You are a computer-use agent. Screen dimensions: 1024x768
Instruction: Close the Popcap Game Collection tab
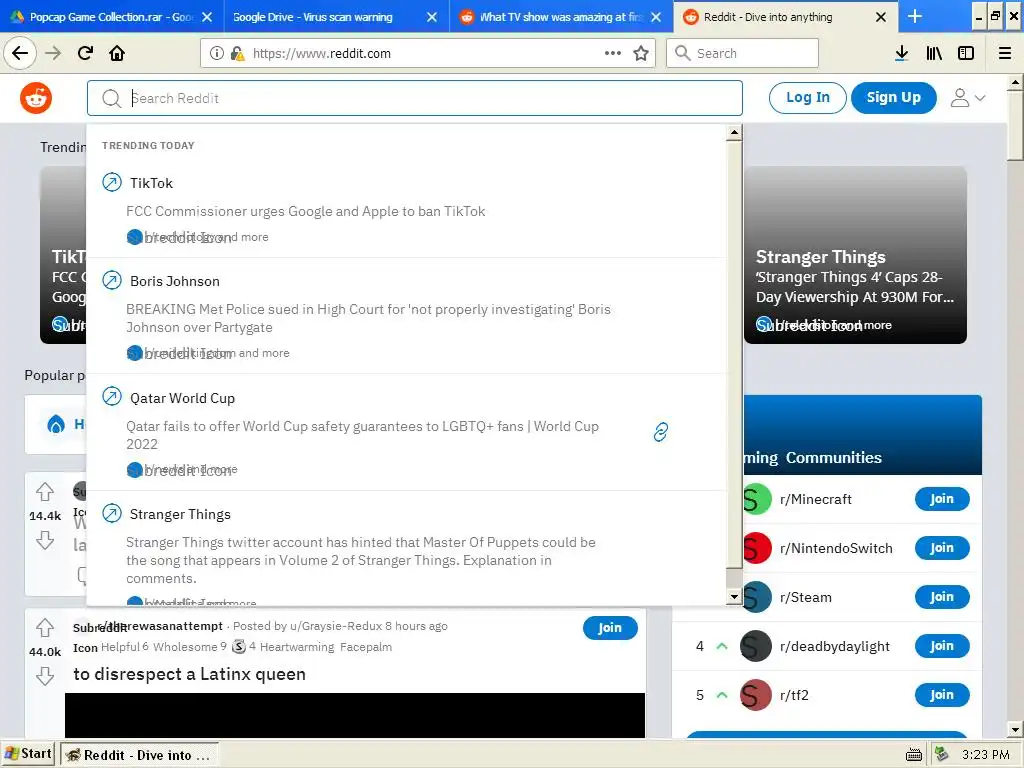(207, 17)
